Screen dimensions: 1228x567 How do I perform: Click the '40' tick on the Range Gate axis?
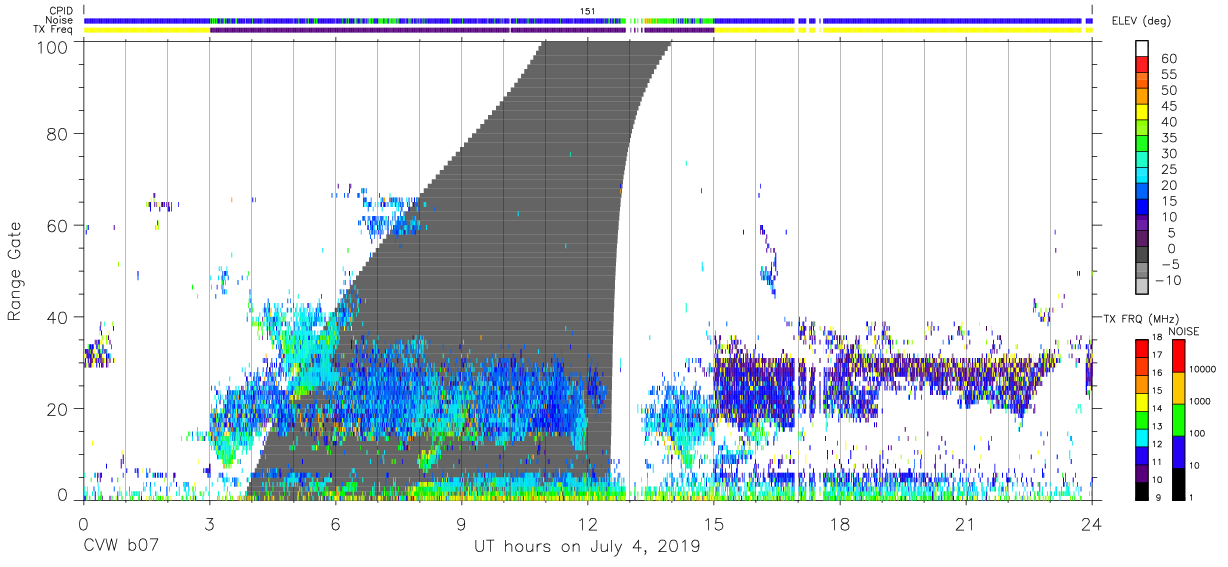pos(57,317)
